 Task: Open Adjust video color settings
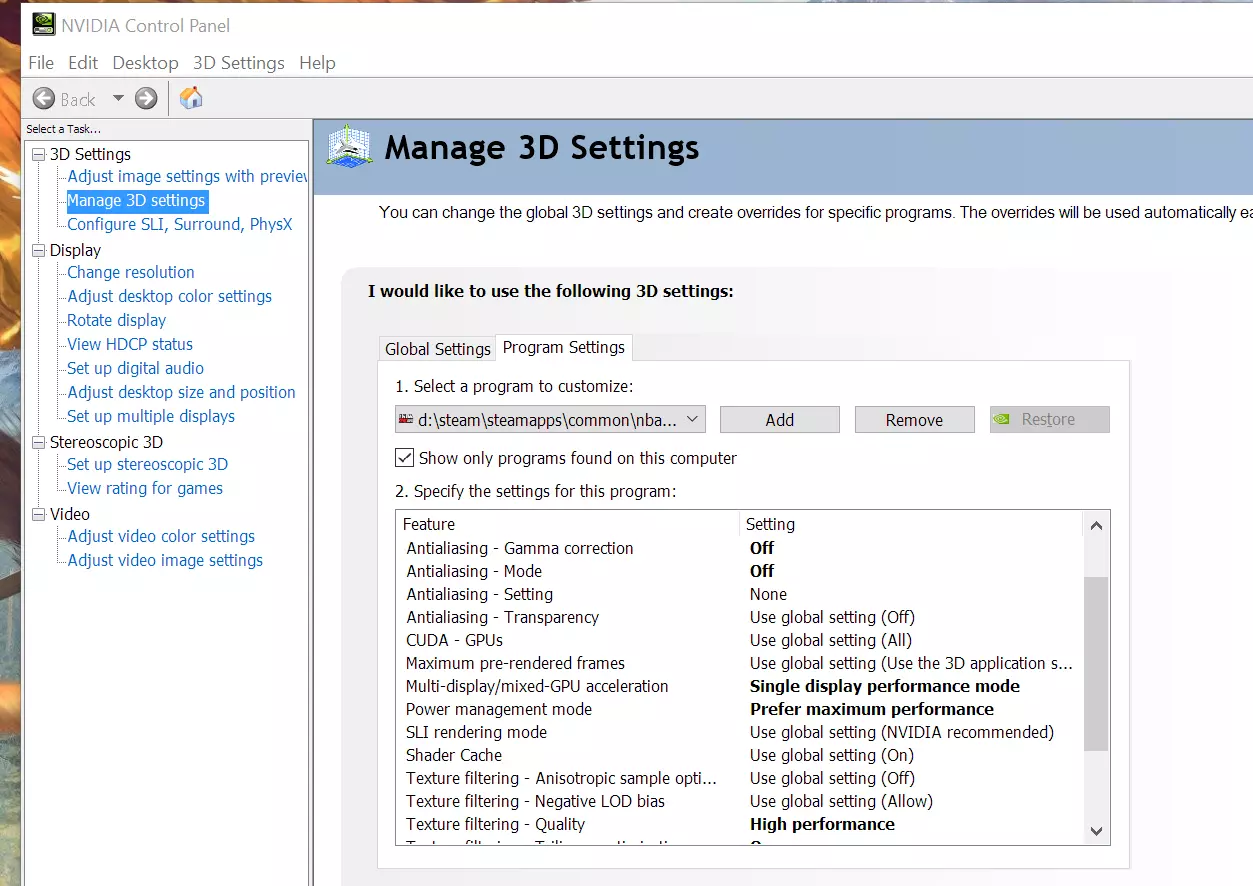pos(161,536)
